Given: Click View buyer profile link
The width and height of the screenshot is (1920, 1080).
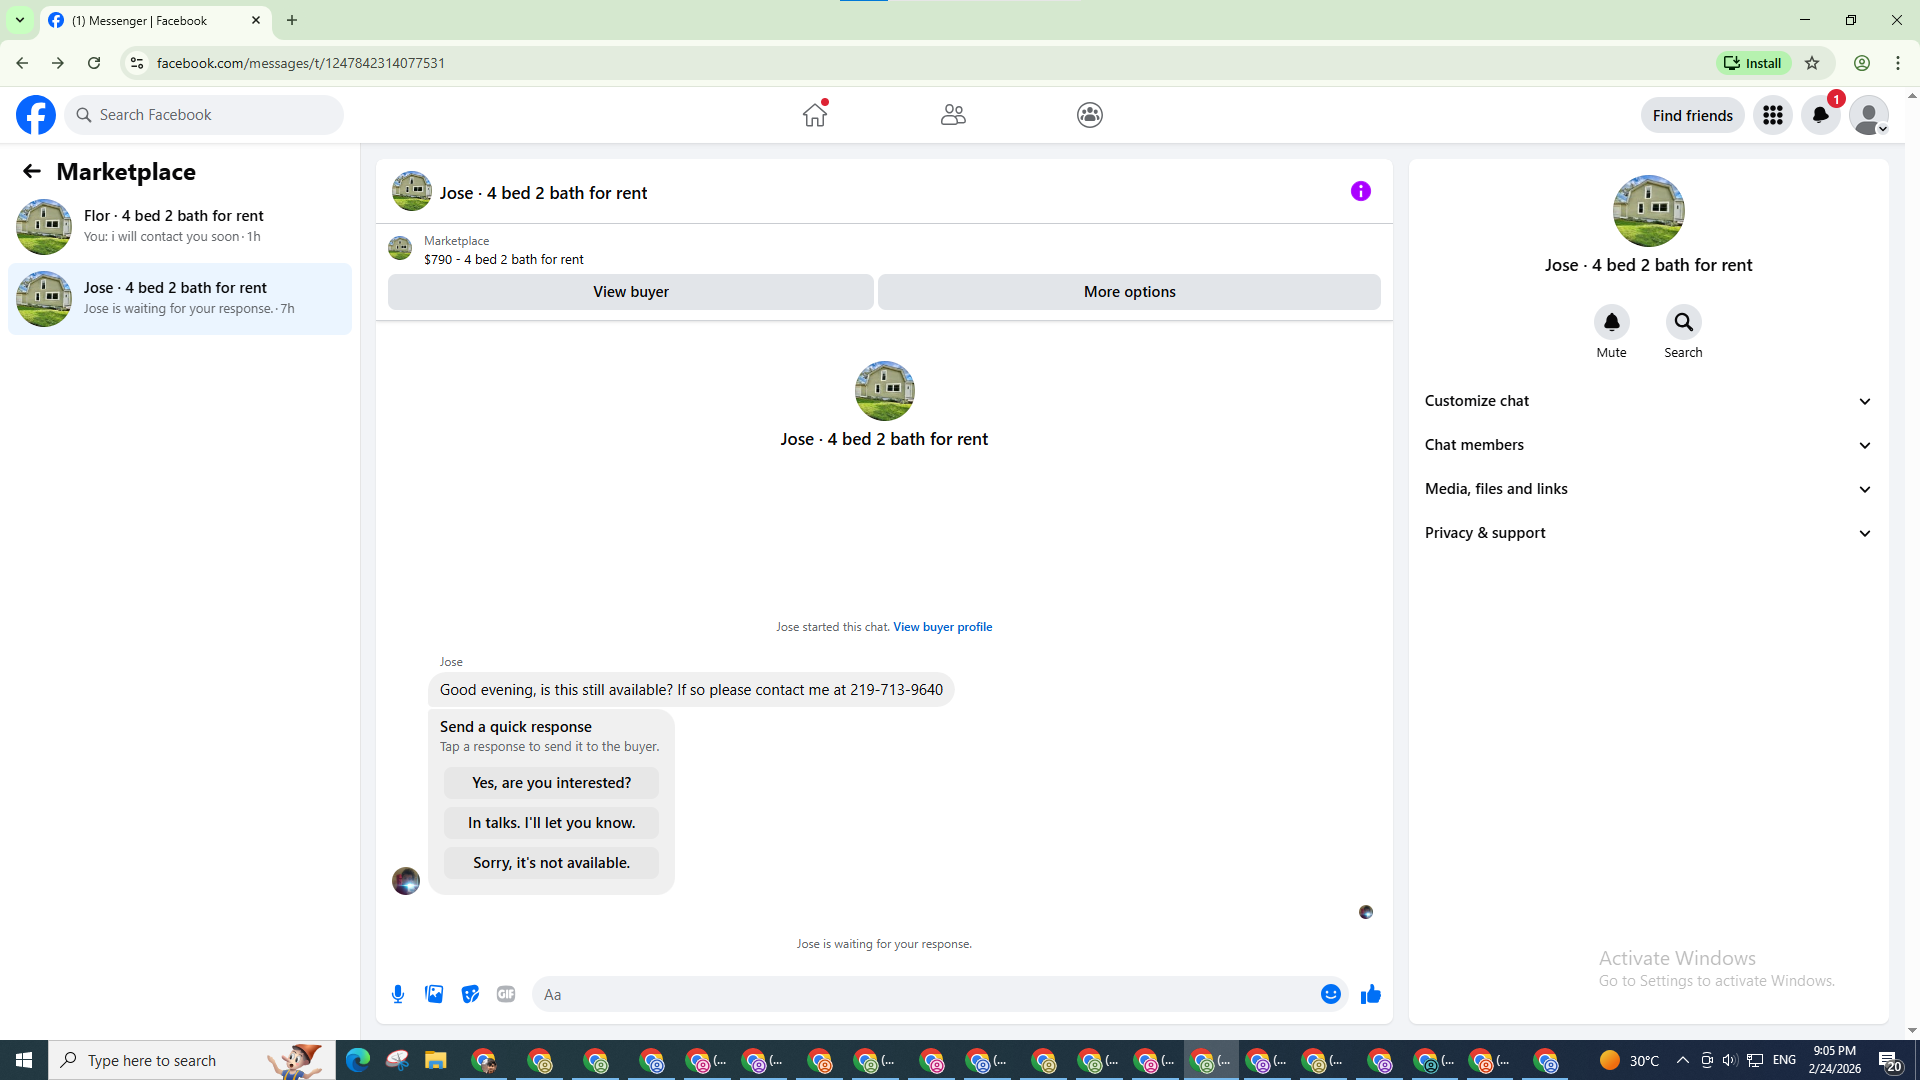Looking at the screenshot, I should [942, 627].
